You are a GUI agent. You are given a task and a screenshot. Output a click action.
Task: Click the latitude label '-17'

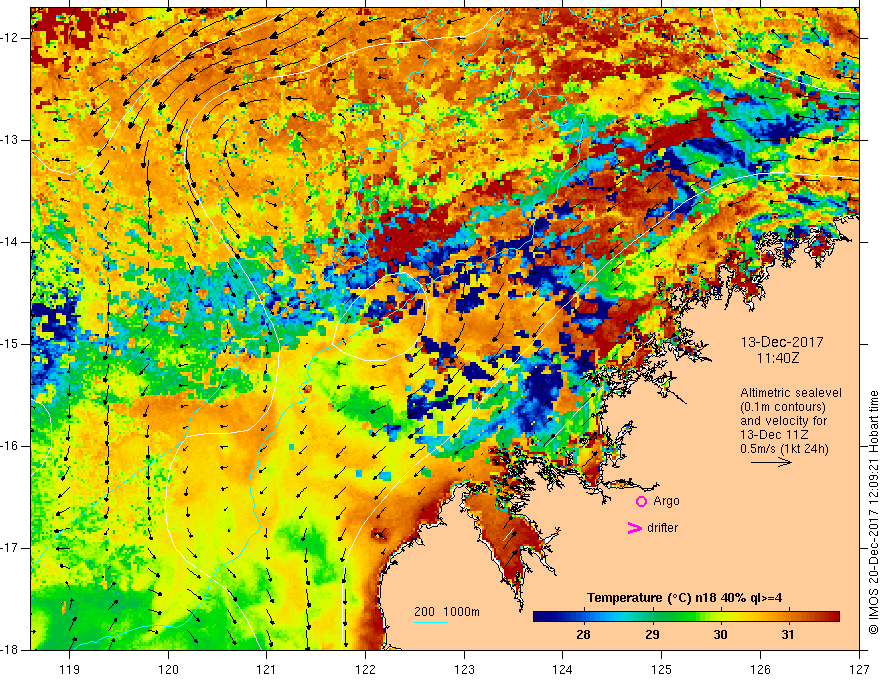(x=10, y=548)
